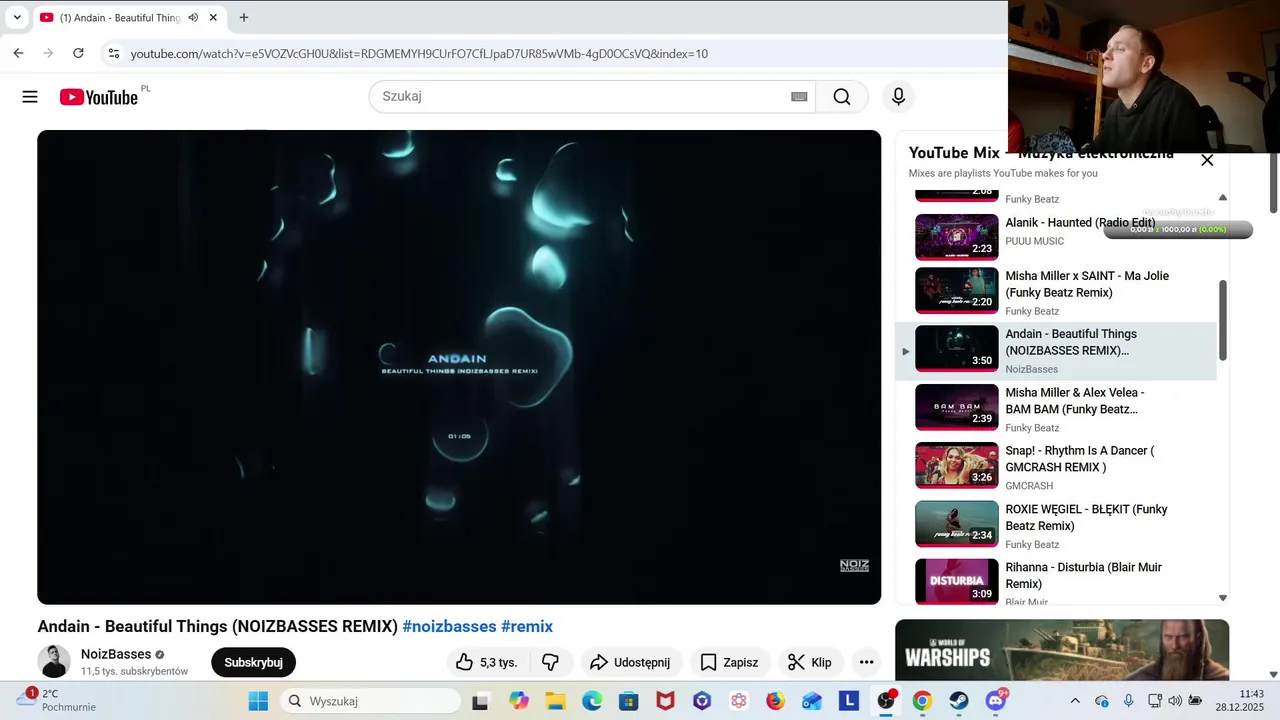Open Microsoft Store from taskbar
1280x720 pixels.
pyautogui.click(x=629, y=701)
